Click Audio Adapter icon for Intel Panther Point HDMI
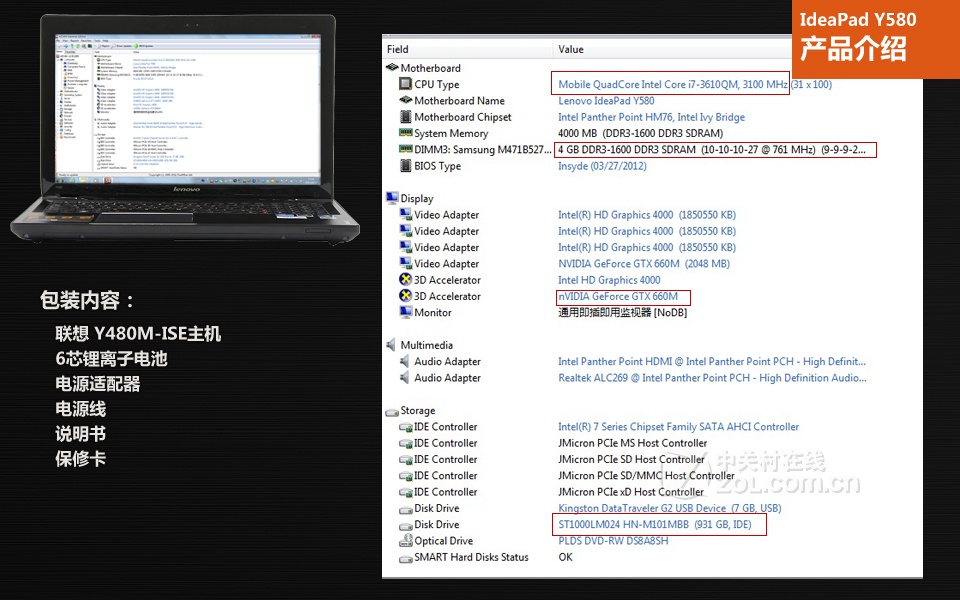The width and height of the screenshot is (960, 600). [404, 361]
